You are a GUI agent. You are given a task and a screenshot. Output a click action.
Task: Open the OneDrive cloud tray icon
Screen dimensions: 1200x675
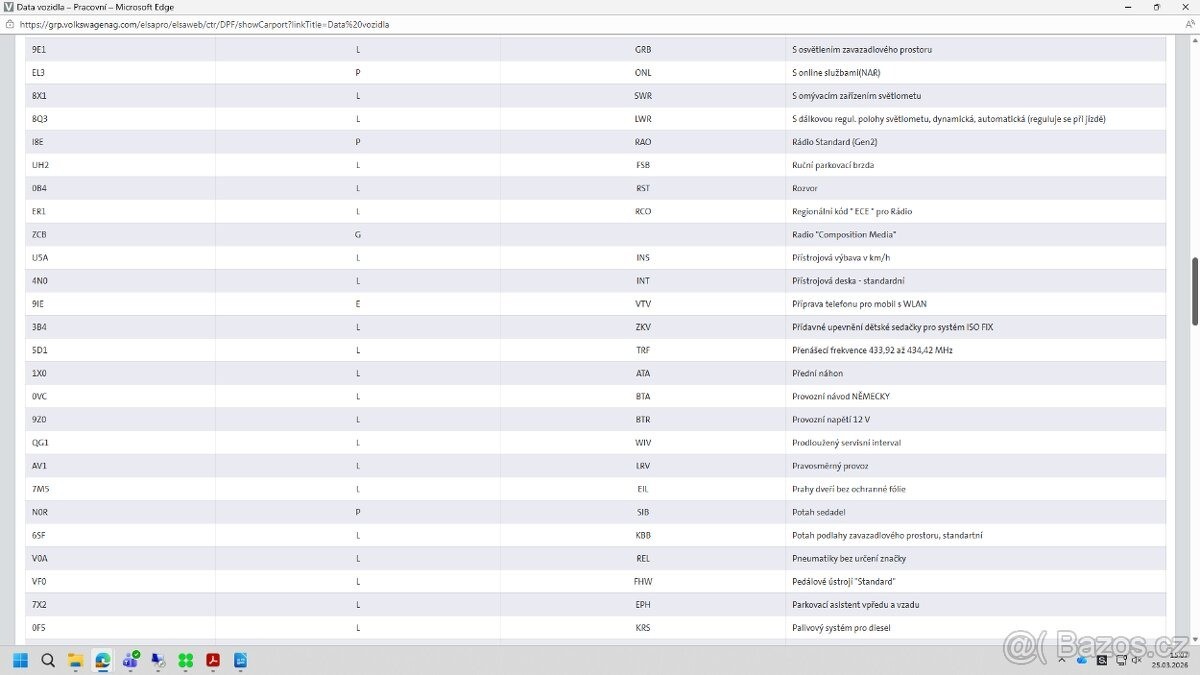coord(1083,660)
